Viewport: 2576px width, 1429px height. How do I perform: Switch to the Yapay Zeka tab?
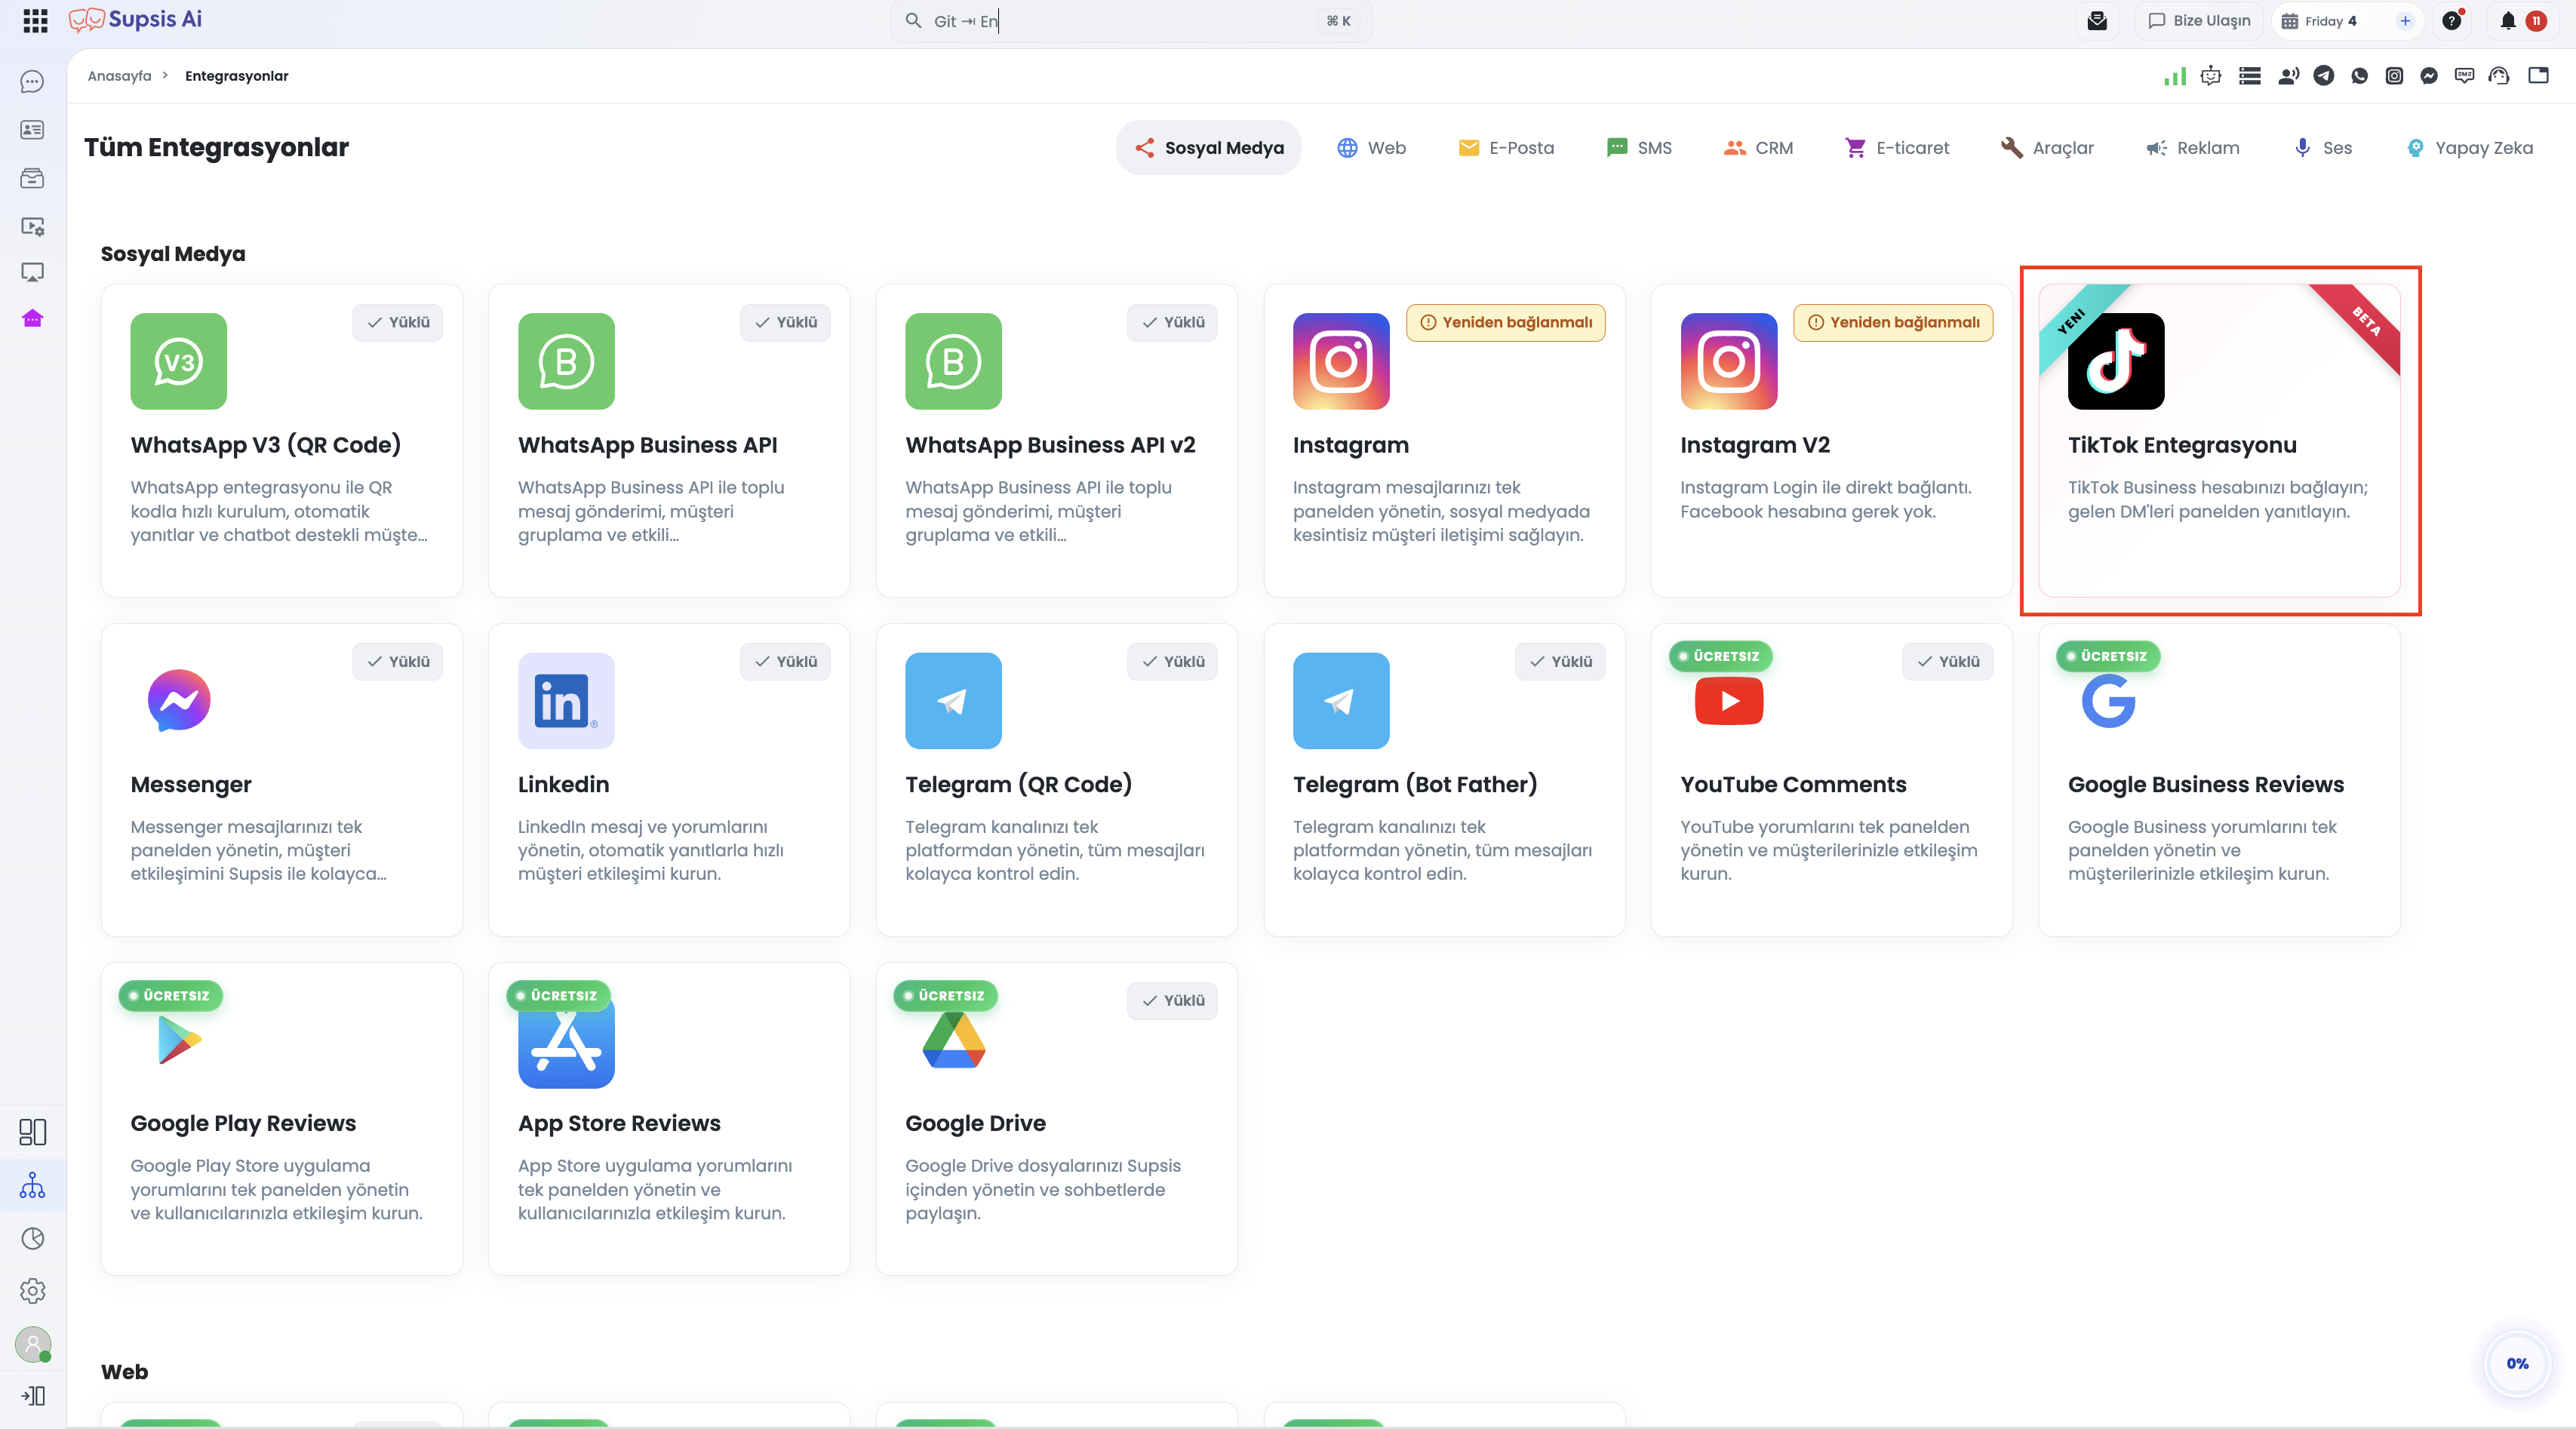[2469, 148]
